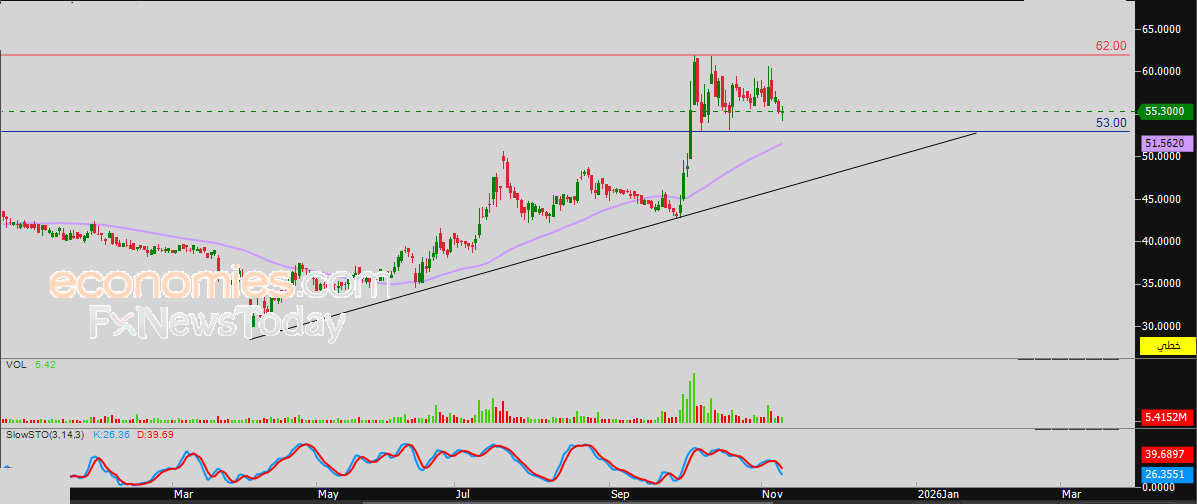Select 2026Jan on the time axis
Viewport: 1197px width, 504px height.
click(x=938, y=494)
